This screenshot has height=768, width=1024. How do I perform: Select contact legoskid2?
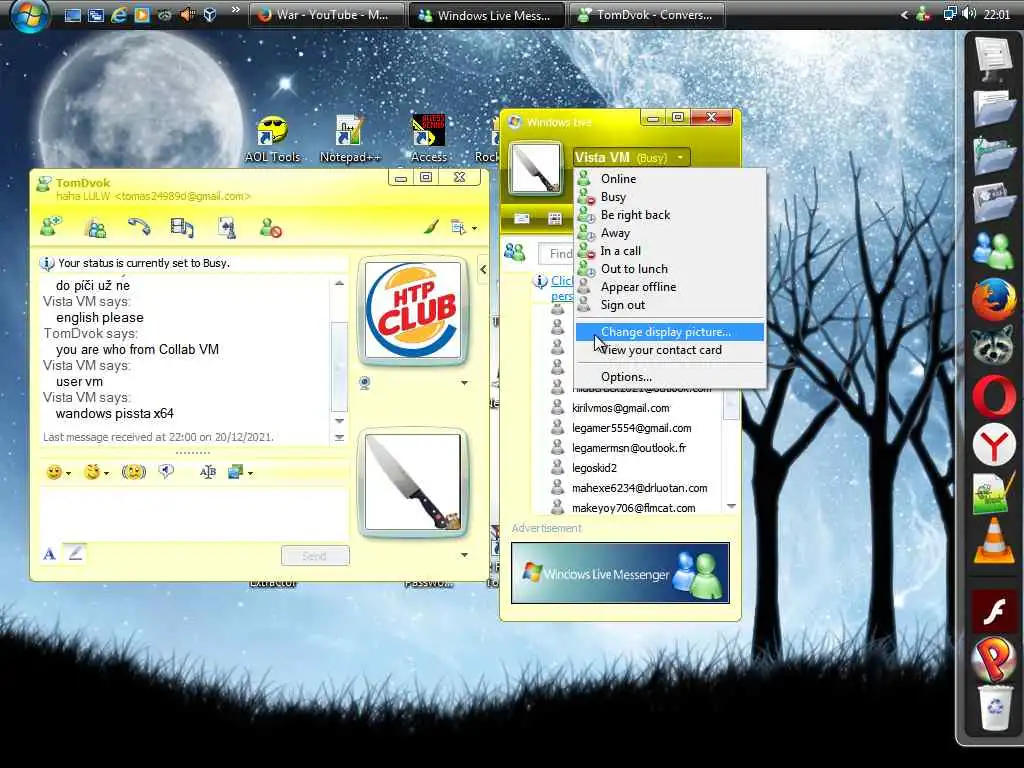pyautogui.click(x=594, y=468)
